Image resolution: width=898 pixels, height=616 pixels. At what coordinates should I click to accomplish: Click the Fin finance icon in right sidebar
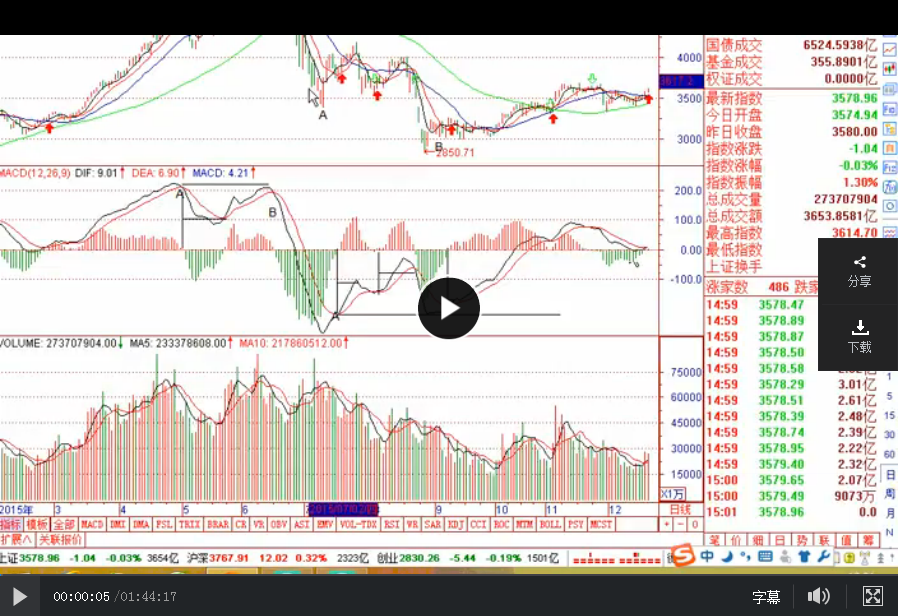(x=889, y=167)
